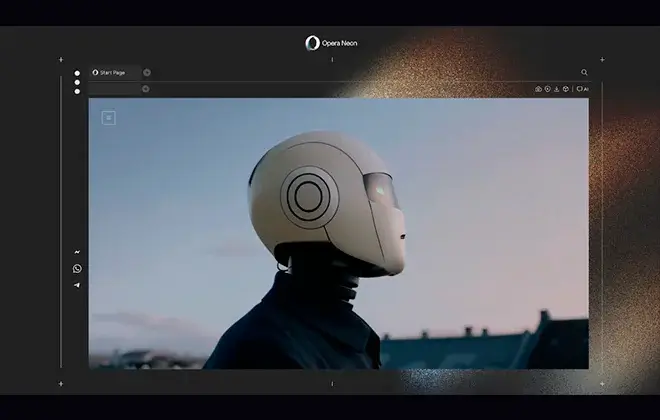Screen dimensions: 660x420
Task: Open downloads from the toolbar
Action: (556, 89)
